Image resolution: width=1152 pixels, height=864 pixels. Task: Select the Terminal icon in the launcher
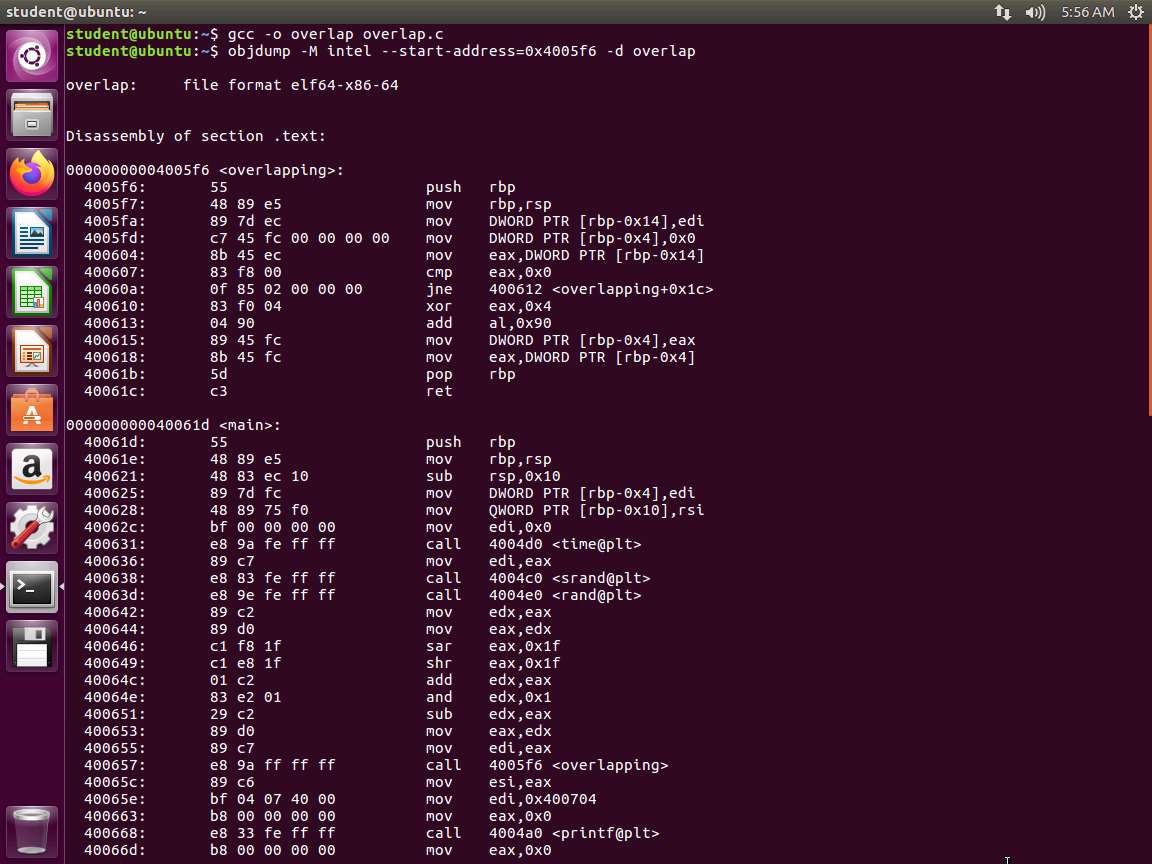click(32, 588)
